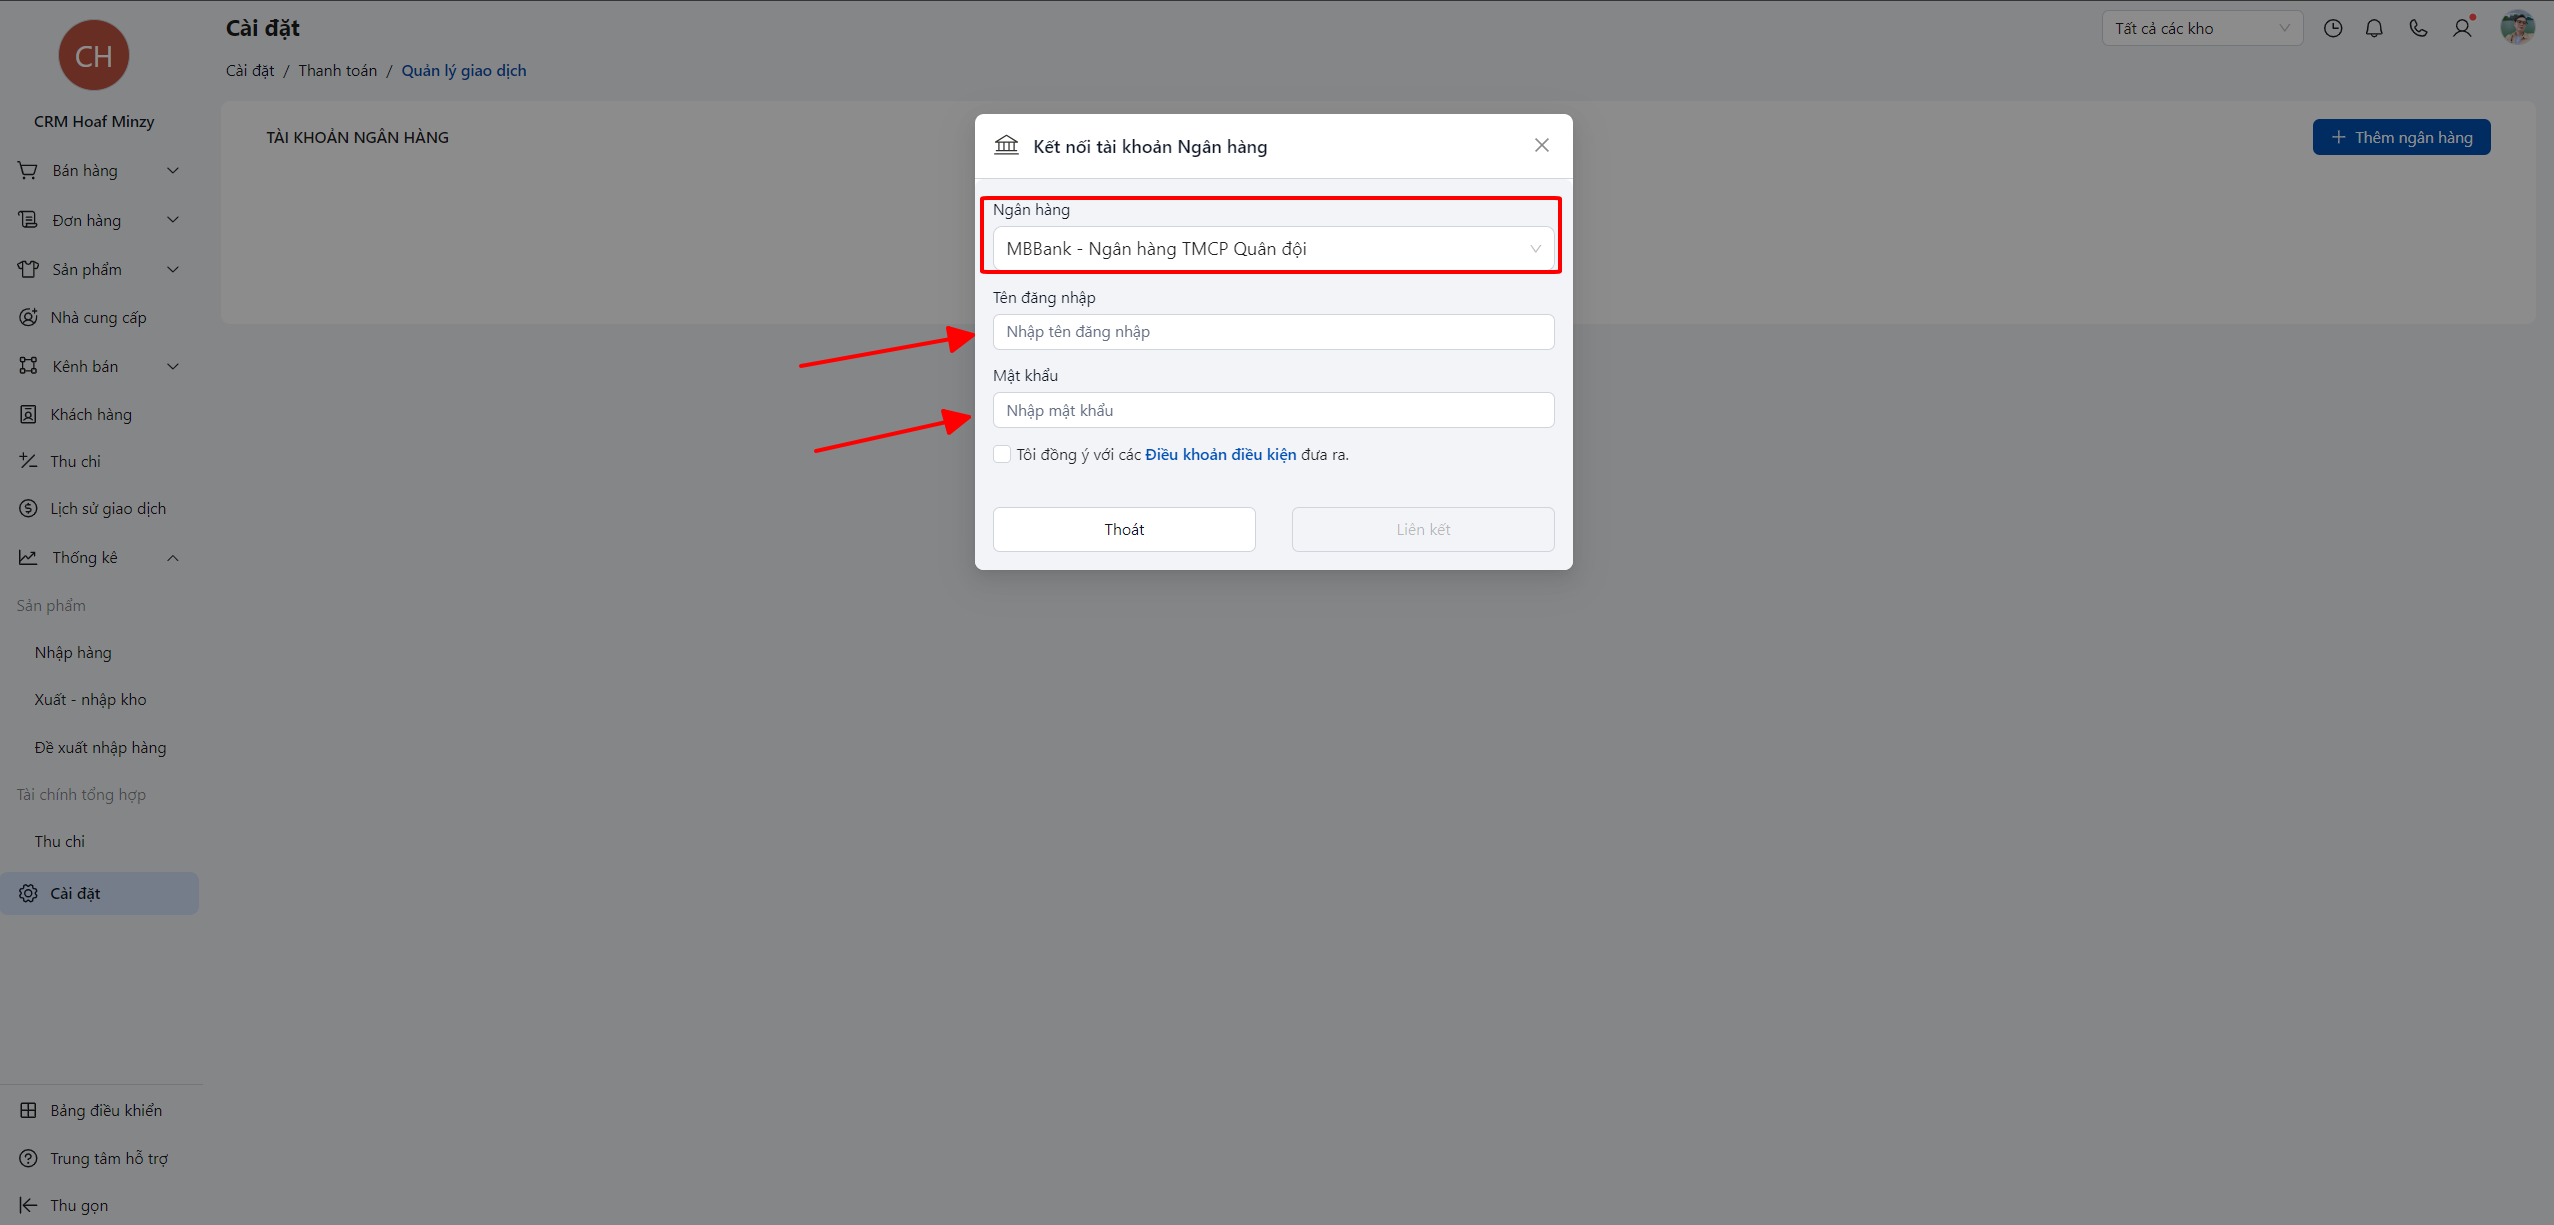Open Trung tâm hỗ trợ help icon

point(28,1158)
